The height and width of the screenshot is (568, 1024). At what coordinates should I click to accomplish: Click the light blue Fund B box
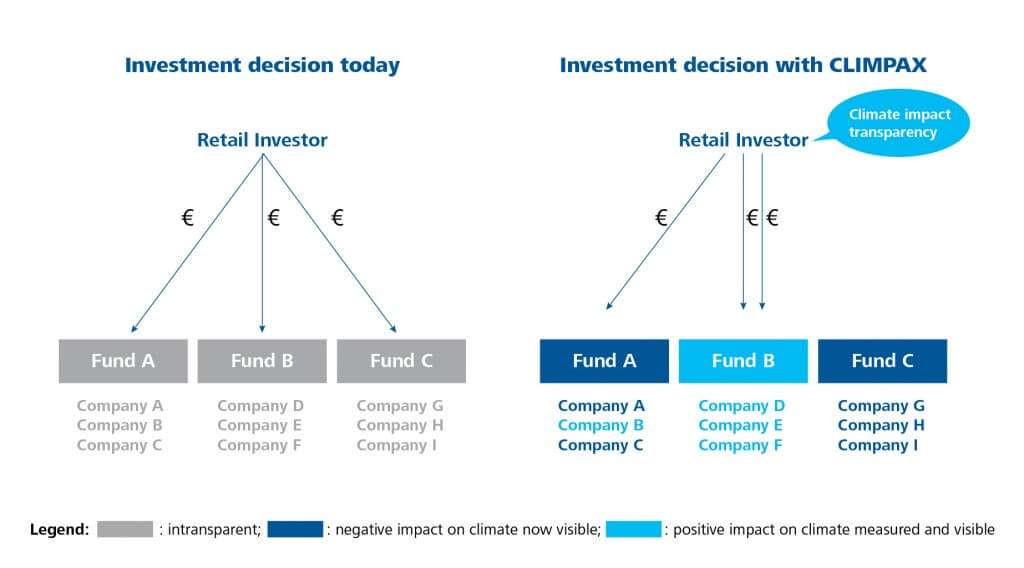tap(743, 361)
